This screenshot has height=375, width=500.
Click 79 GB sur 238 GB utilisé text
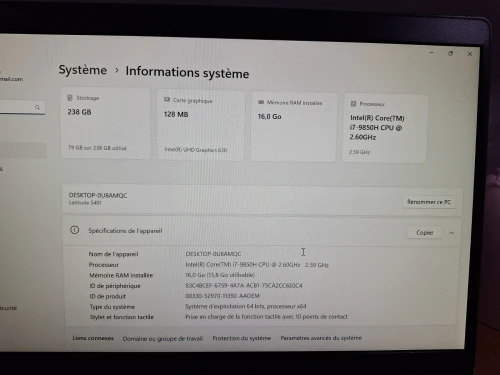97,148
